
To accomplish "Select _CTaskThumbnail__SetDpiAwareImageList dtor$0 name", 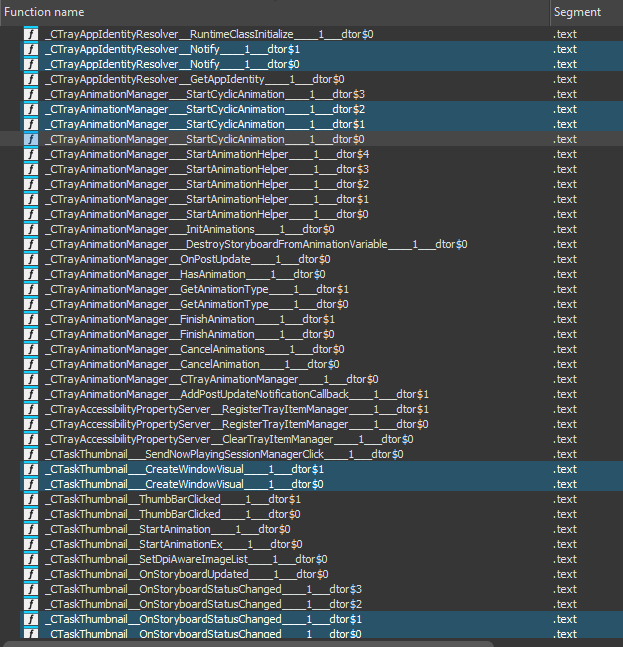I will (x=186, y=559).
